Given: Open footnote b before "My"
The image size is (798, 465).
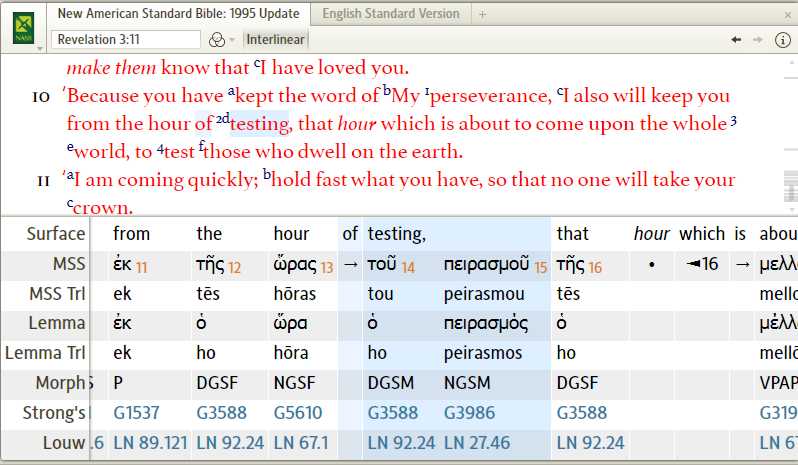Looking at the screenshot, I should tap(387, 91).
